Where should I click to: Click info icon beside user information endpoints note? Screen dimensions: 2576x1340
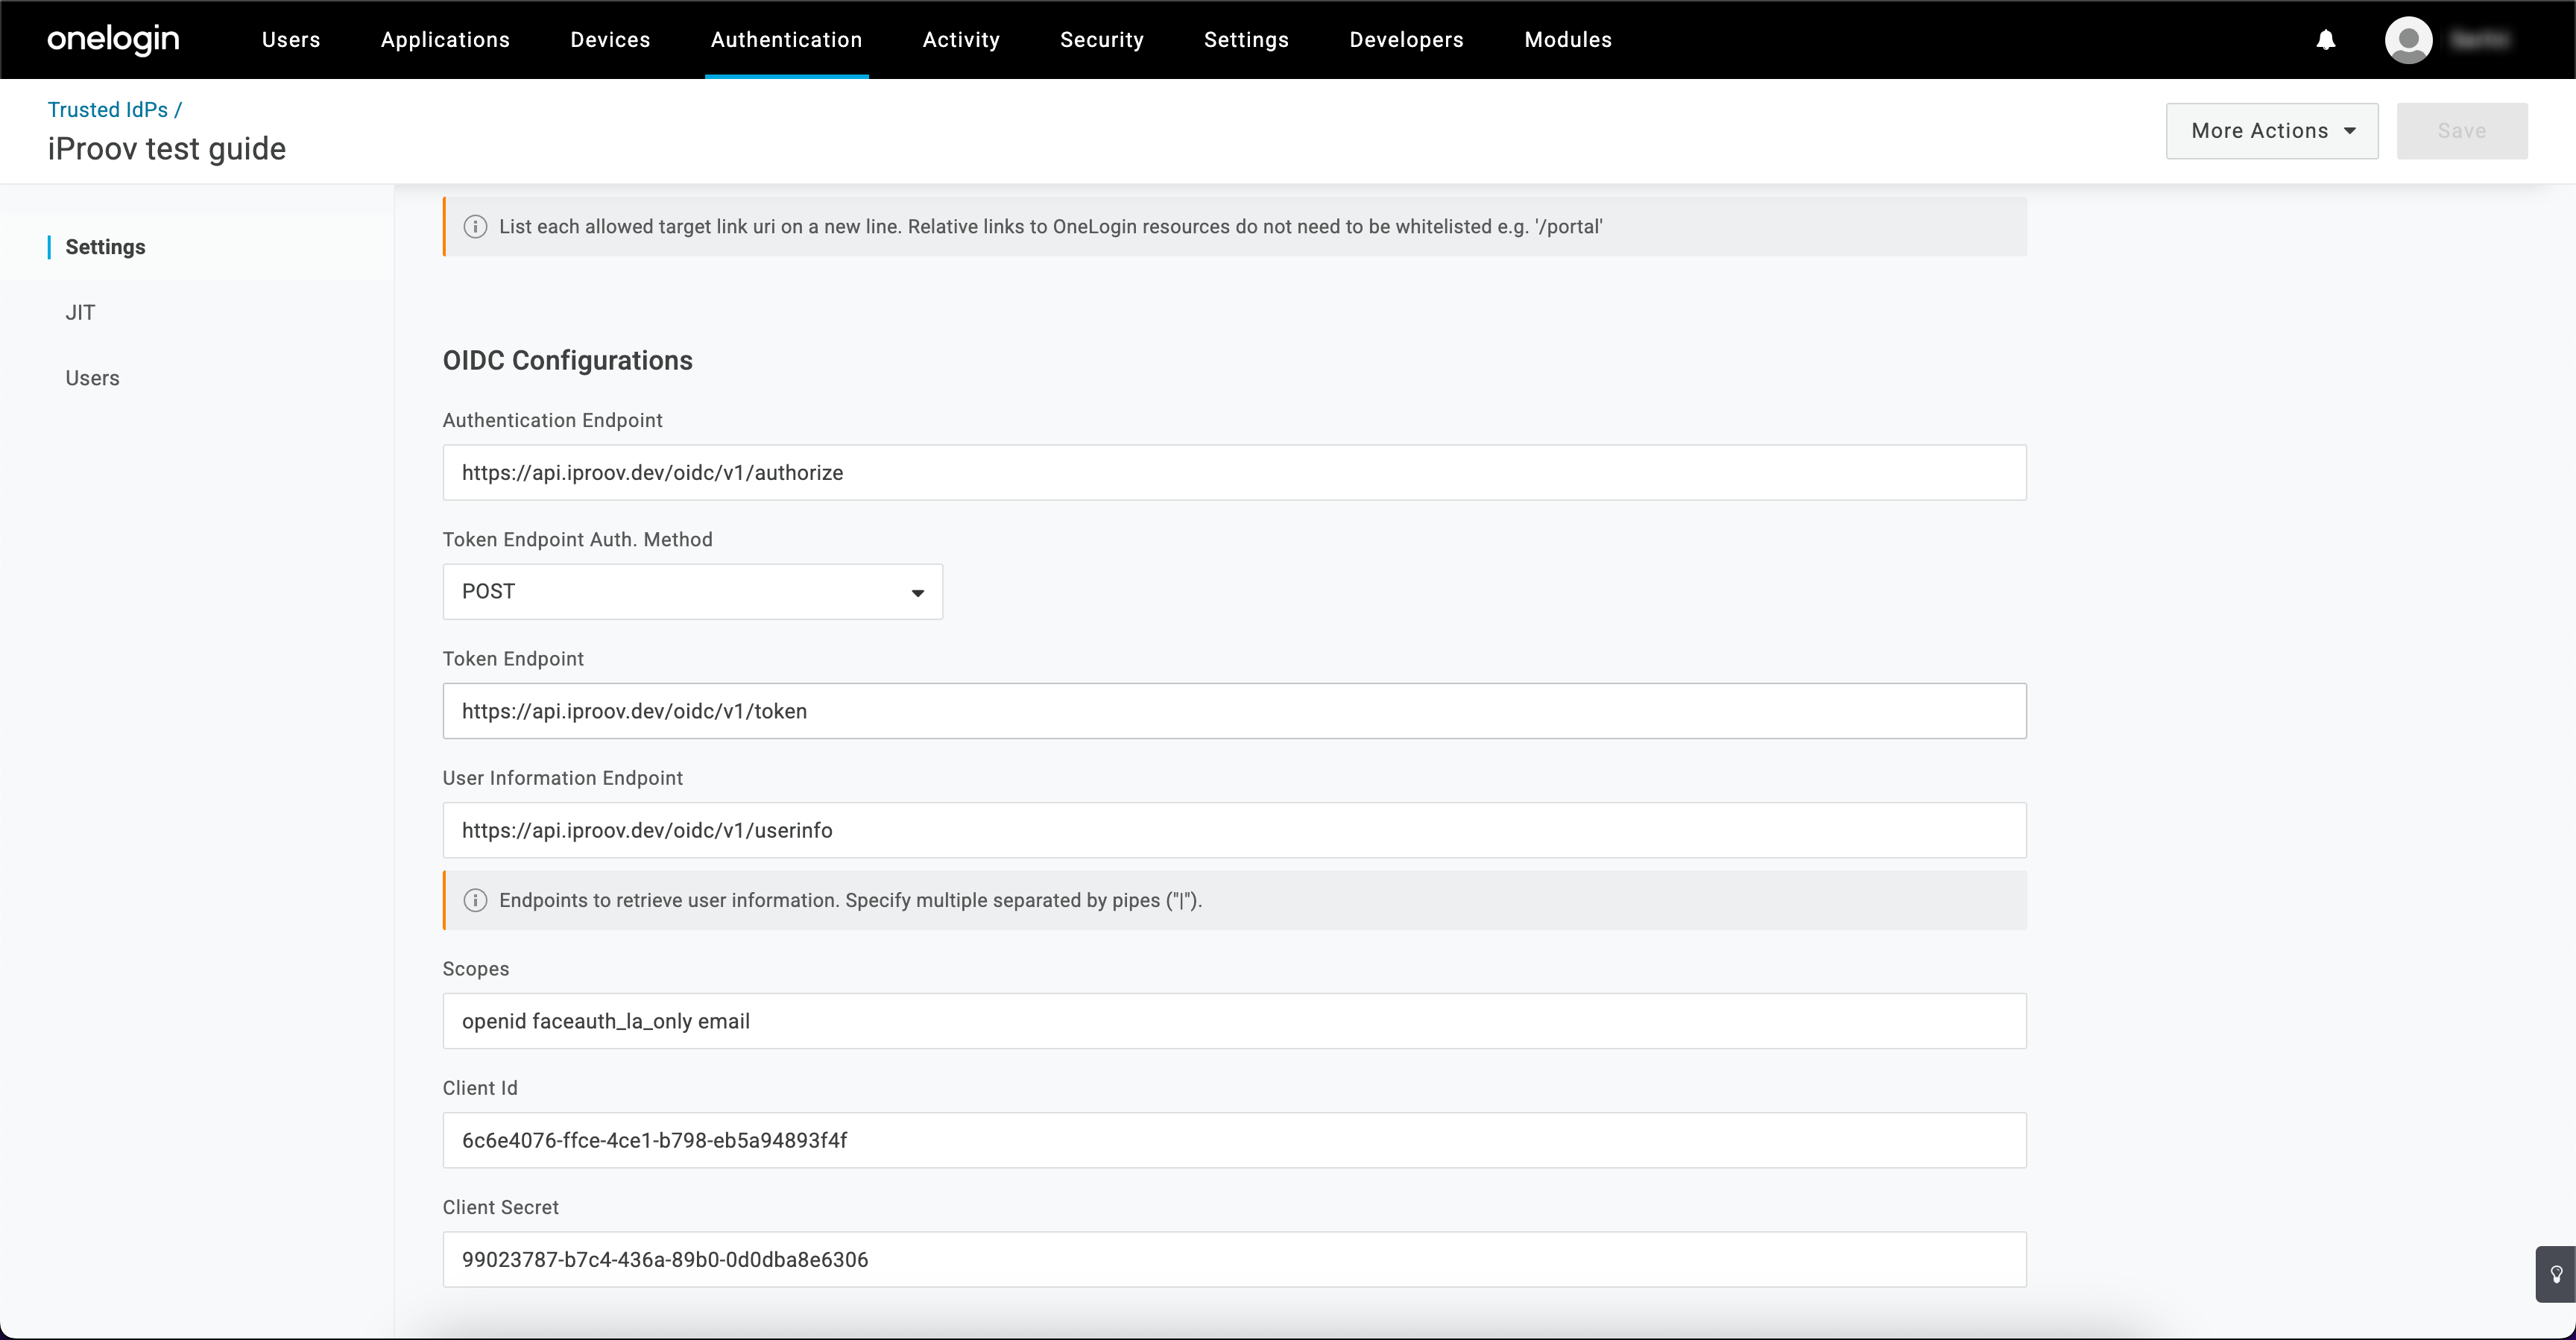[x=475, y=901]
